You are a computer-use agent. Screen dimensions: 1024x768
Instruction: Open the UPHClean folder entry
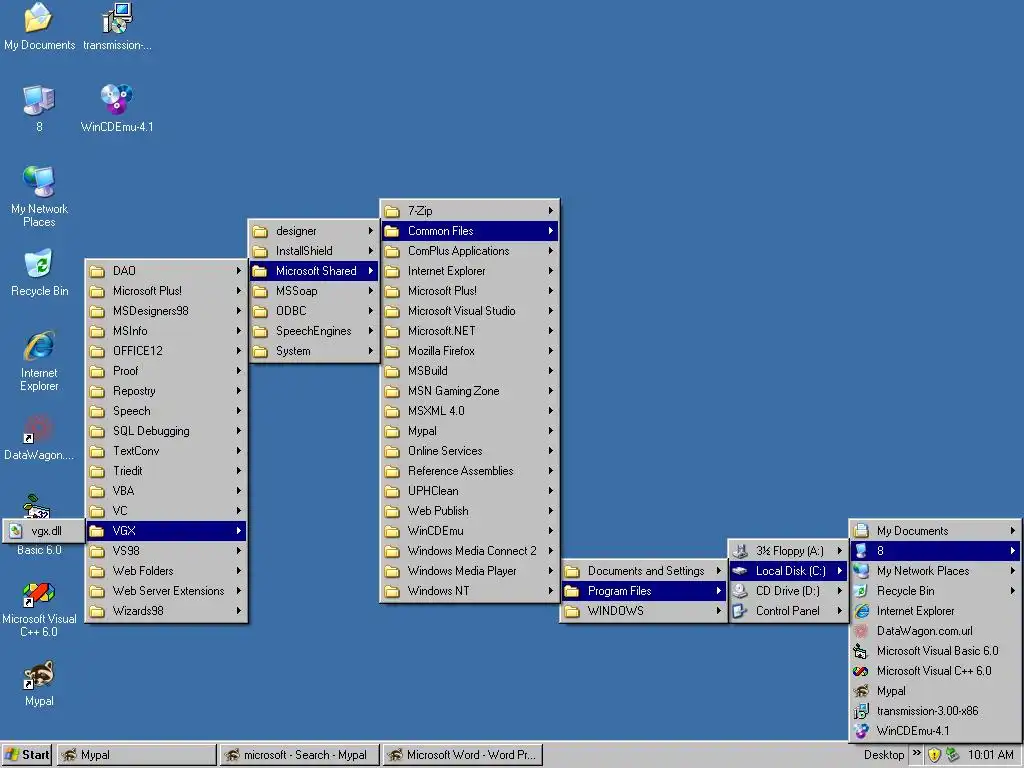coord(470,491)
